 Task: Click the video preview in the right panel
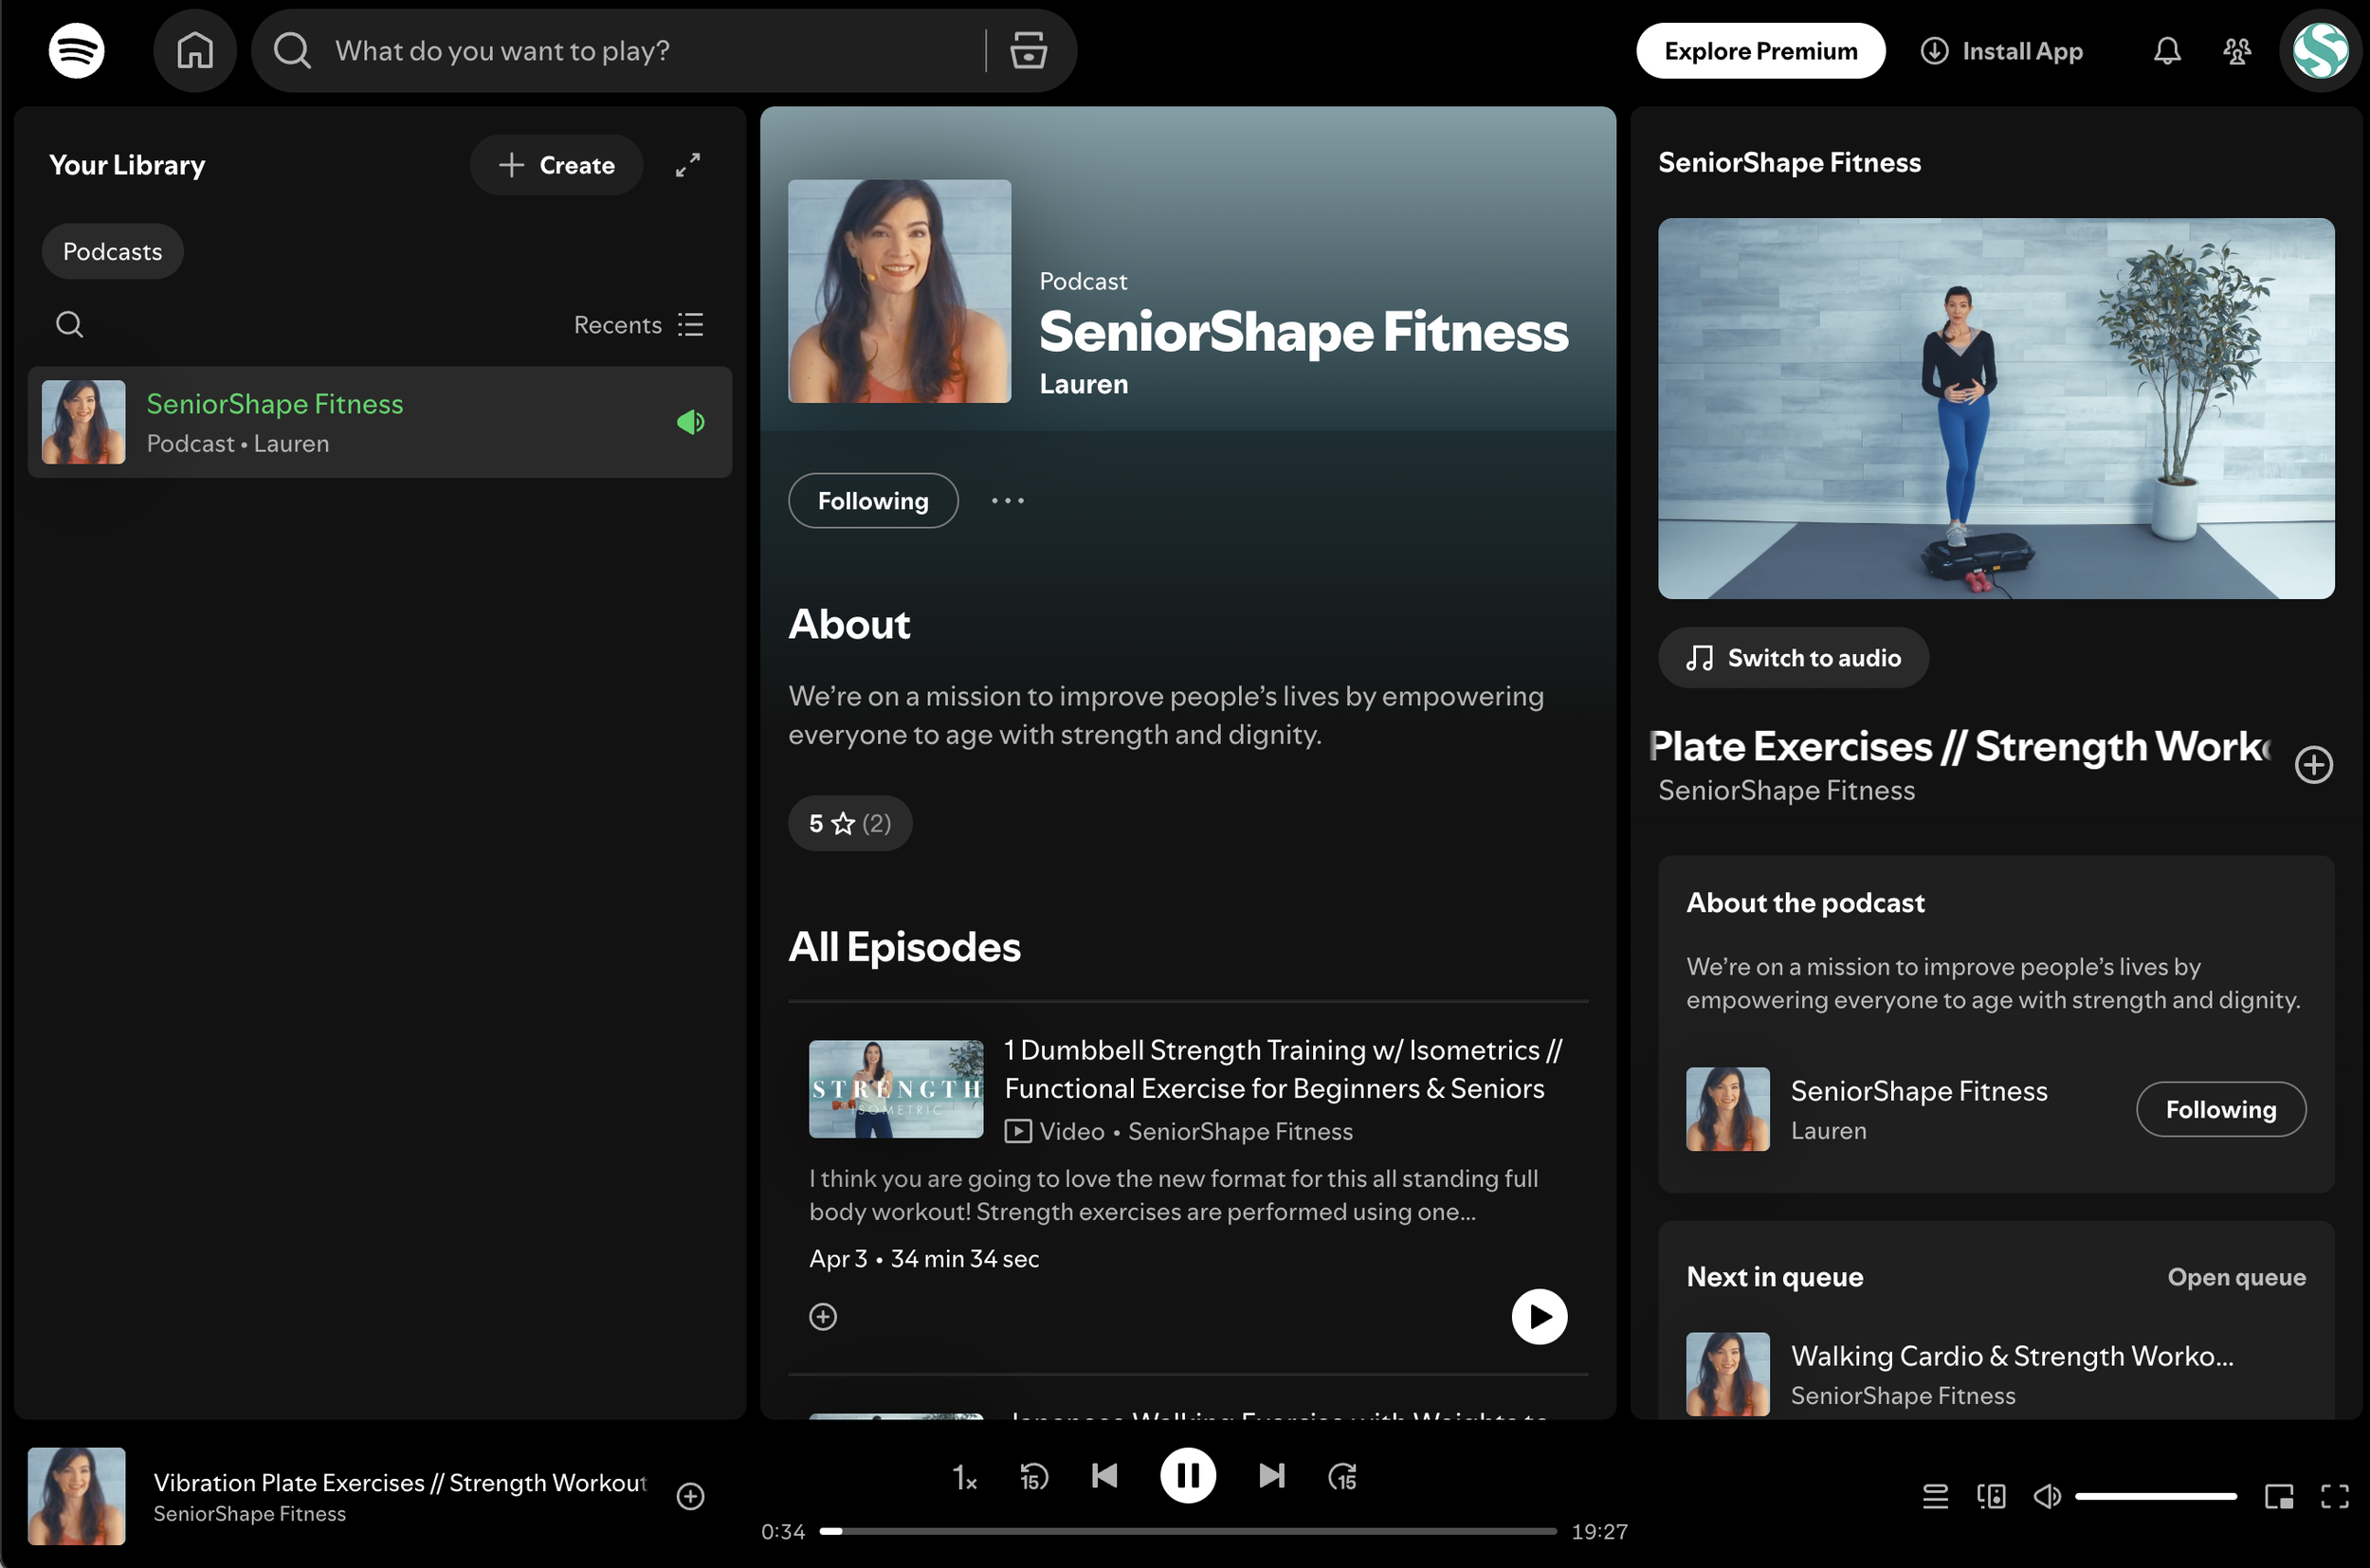click(1996, 409)
